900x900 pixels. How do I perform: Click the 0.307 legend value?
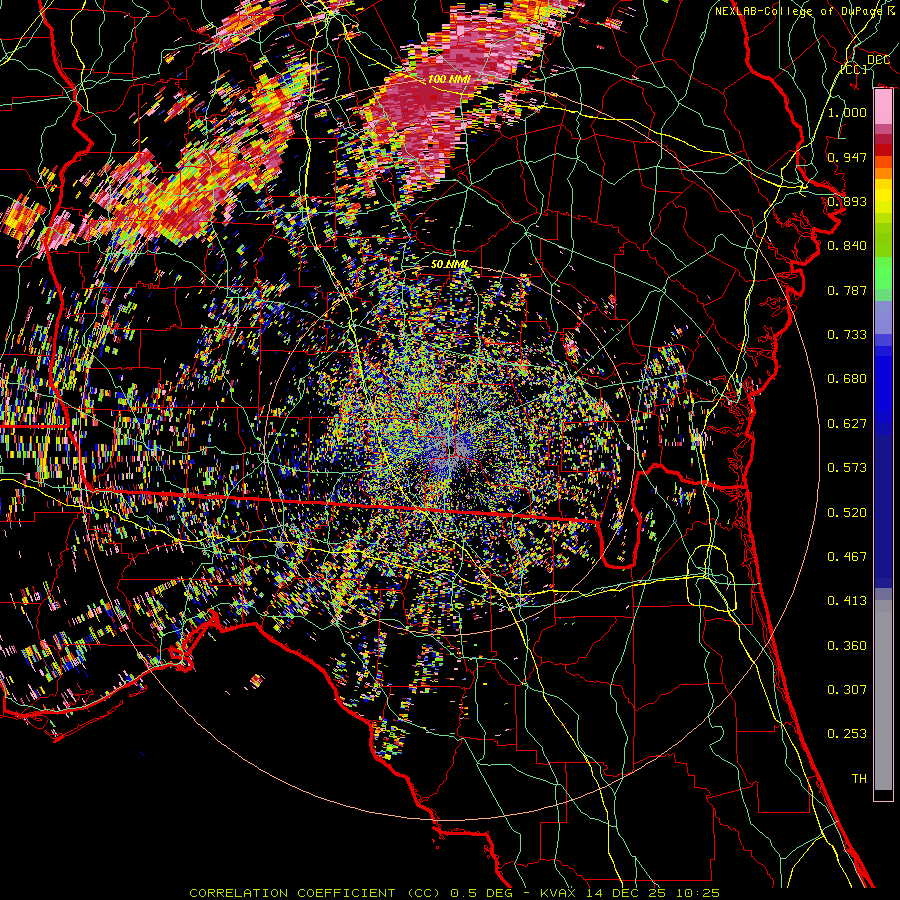click(847, 690)
